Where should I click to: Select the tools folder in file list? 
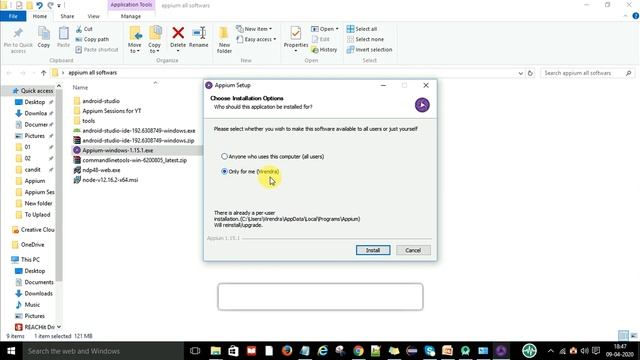click(x=84, y=121)
